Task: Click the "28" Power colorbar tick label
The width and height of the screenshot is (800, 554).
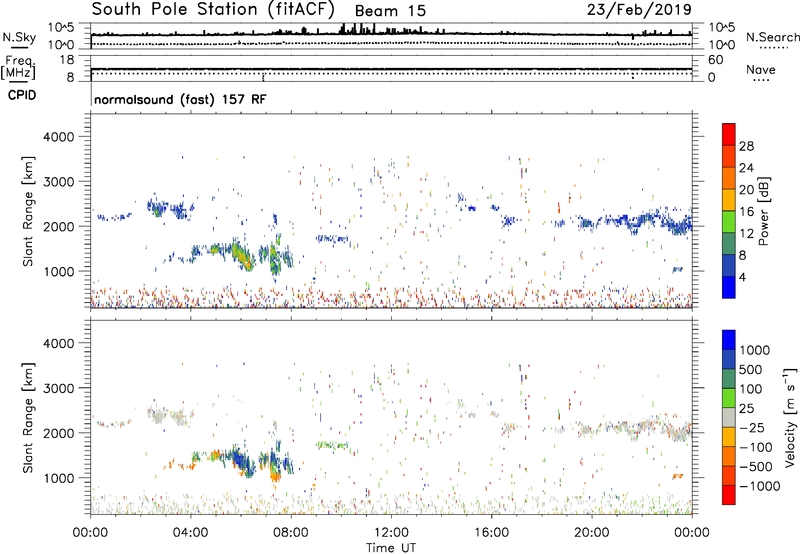Action: [x=746, y=146]
